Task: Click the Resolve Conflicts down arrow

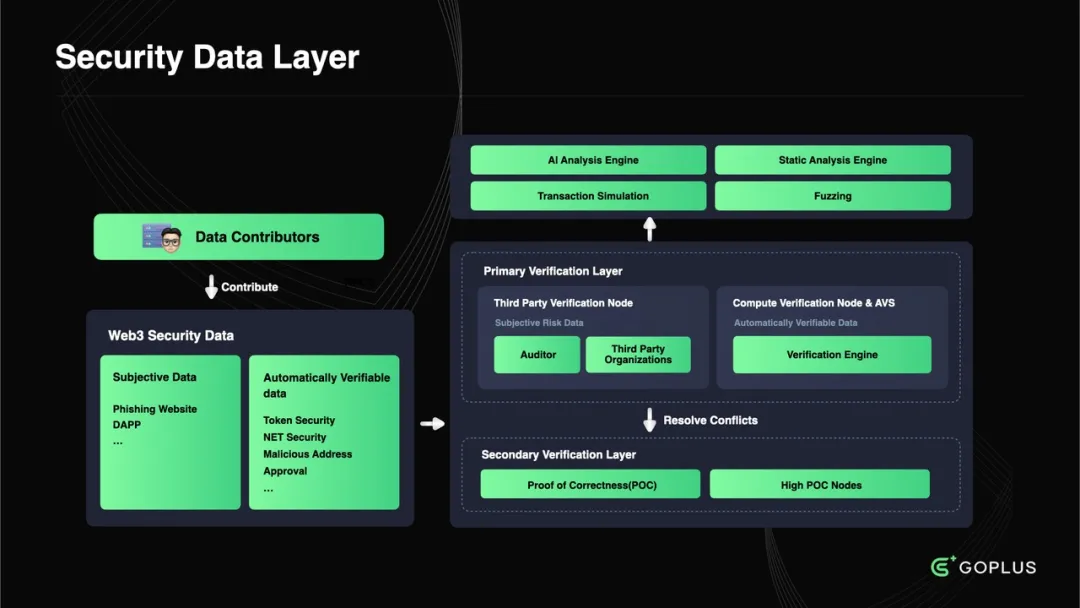Action: (x=649, y=420)
